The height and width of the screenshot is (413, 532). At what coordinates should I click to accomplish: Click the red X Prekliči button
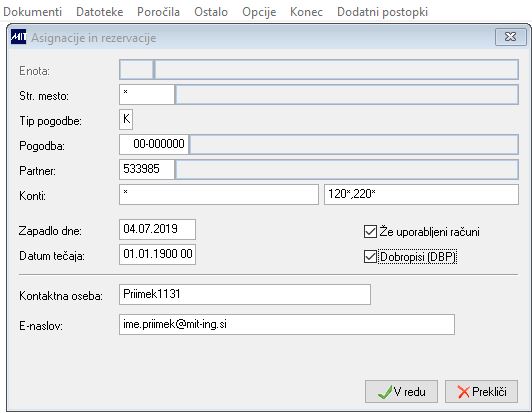pos(481,391)
